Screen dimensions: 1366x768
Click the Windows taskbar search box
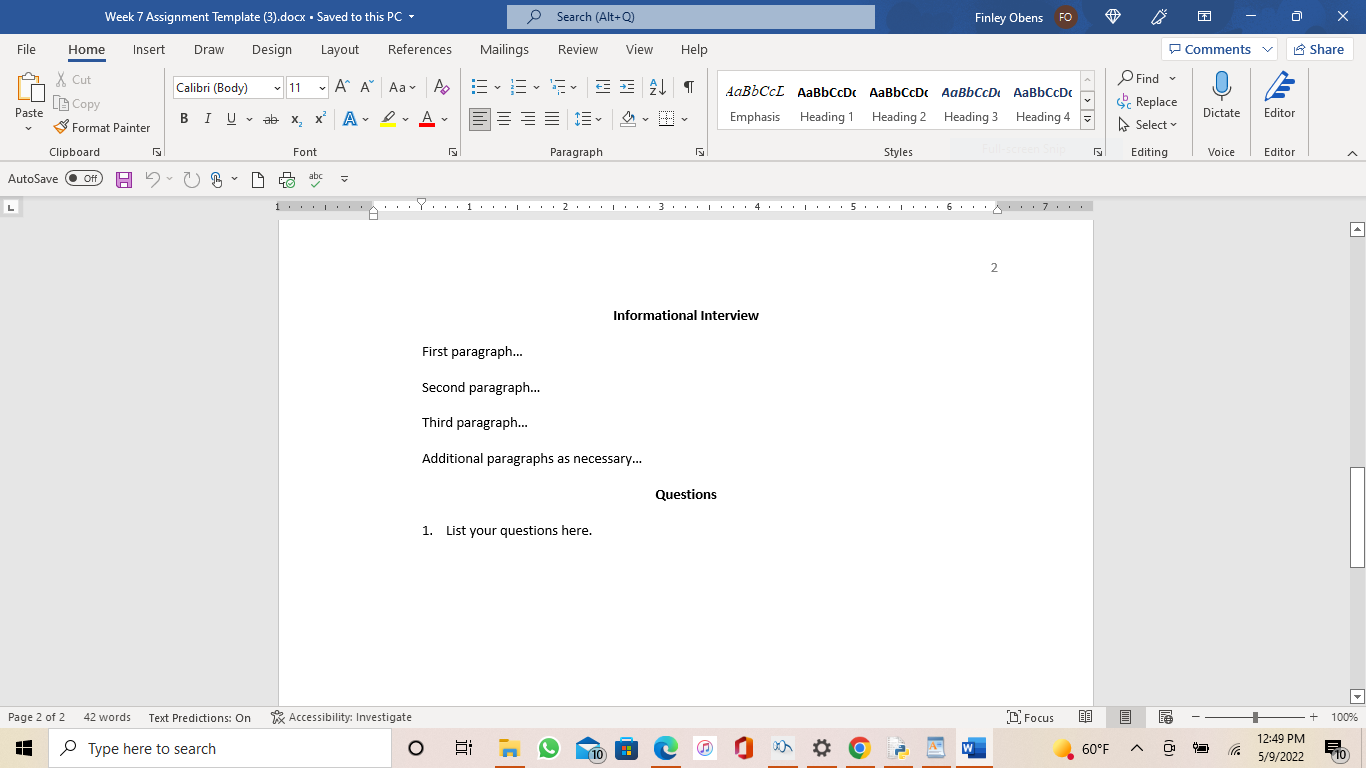tap(220, 748)
